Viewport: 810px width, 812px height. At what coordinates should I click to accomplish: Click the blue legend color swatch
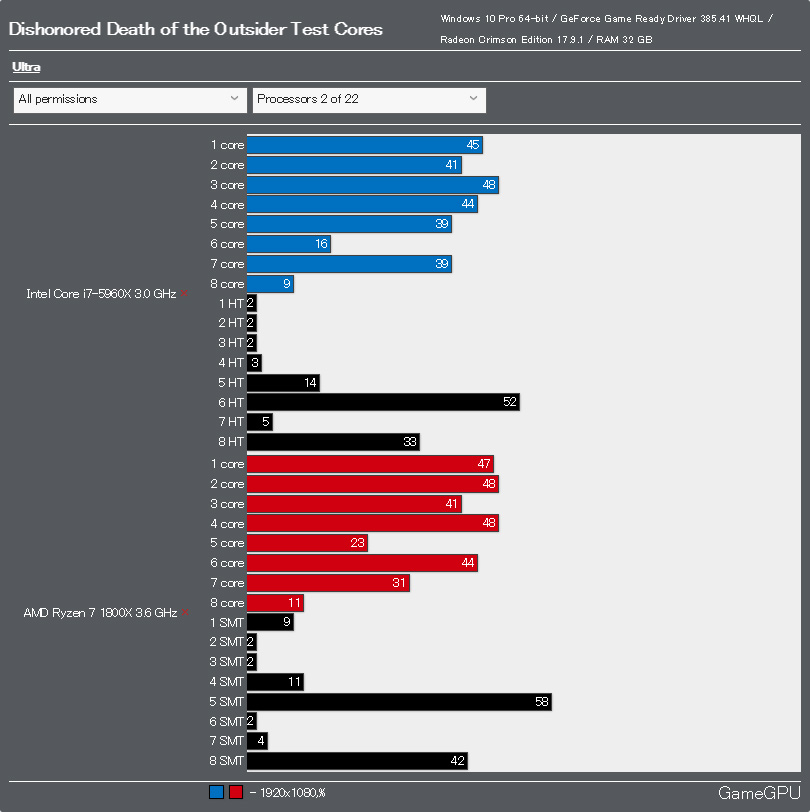[x=216, y=792]
